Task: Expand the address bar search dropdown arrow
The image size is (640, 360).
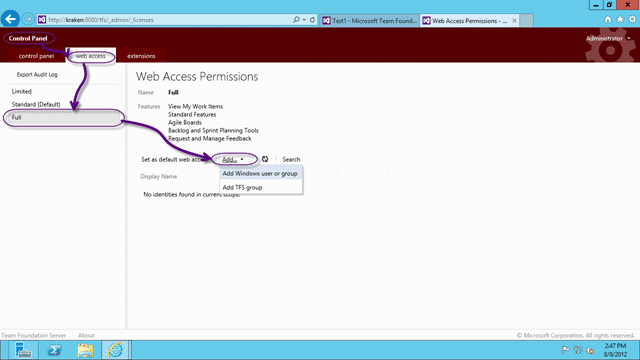Action: 304,20
